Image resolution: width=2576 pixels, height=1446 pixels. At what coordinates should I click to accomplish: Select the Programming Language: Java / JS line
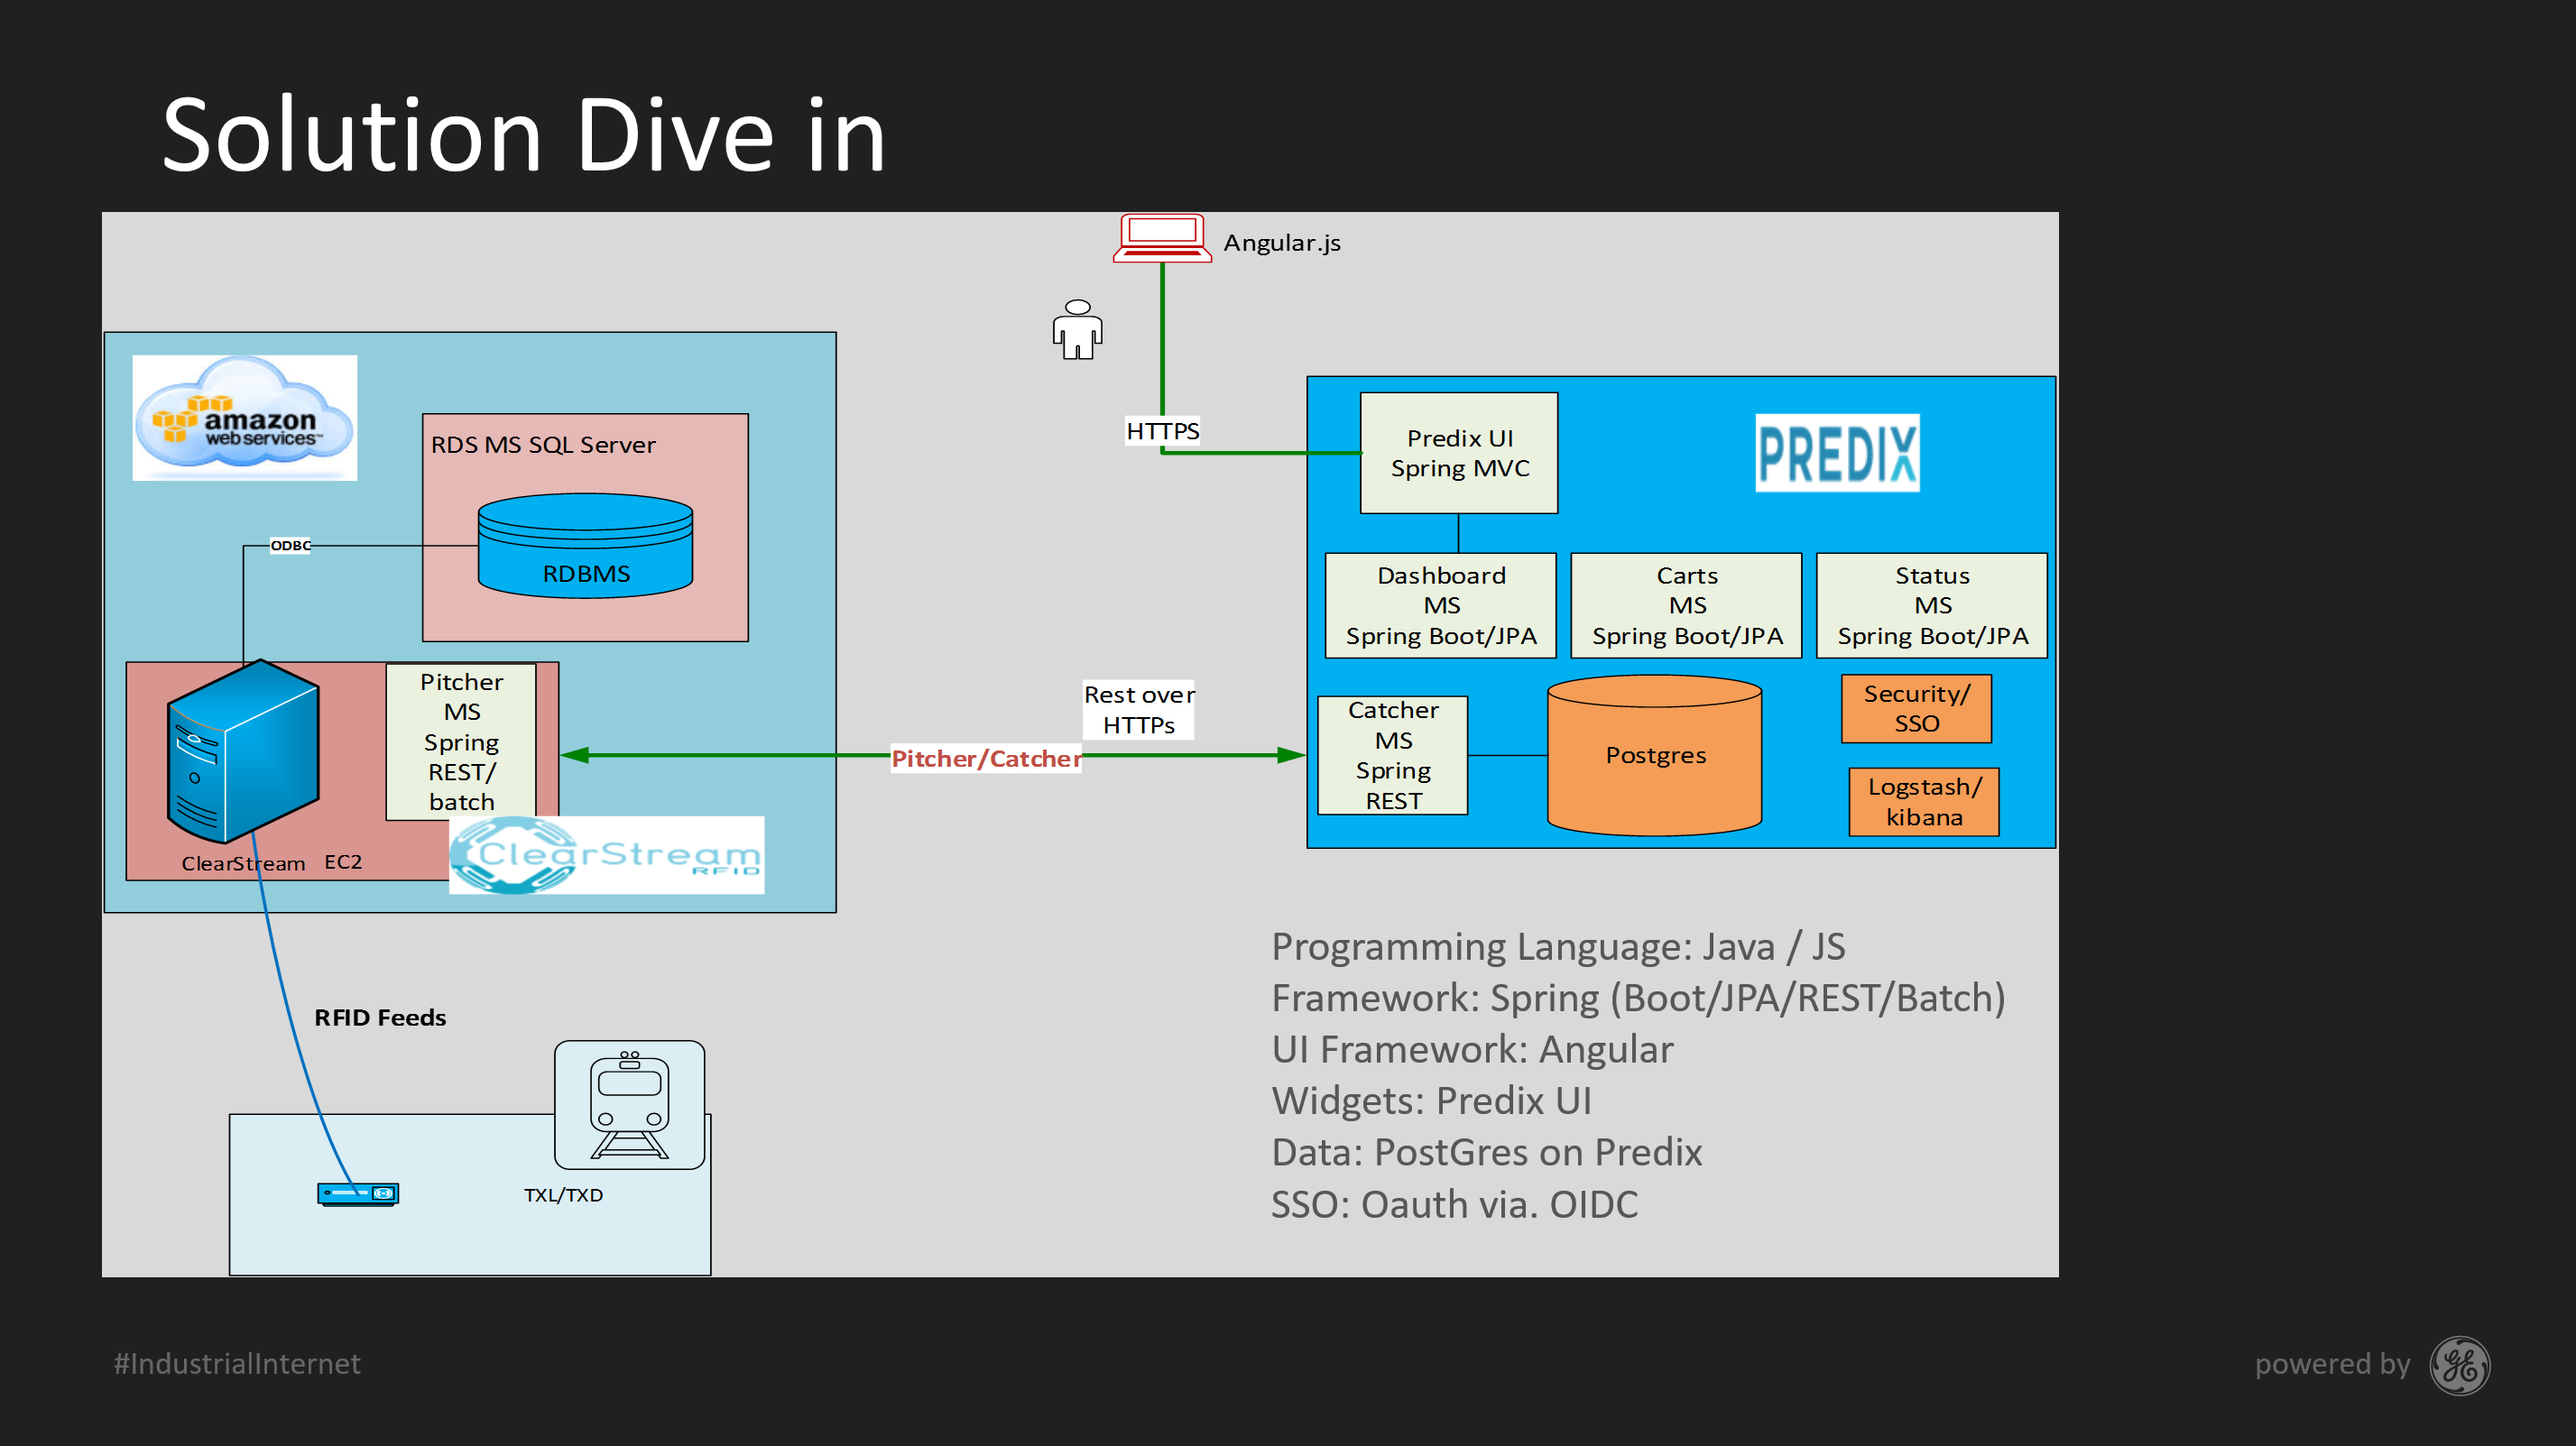pos(1558,947)
